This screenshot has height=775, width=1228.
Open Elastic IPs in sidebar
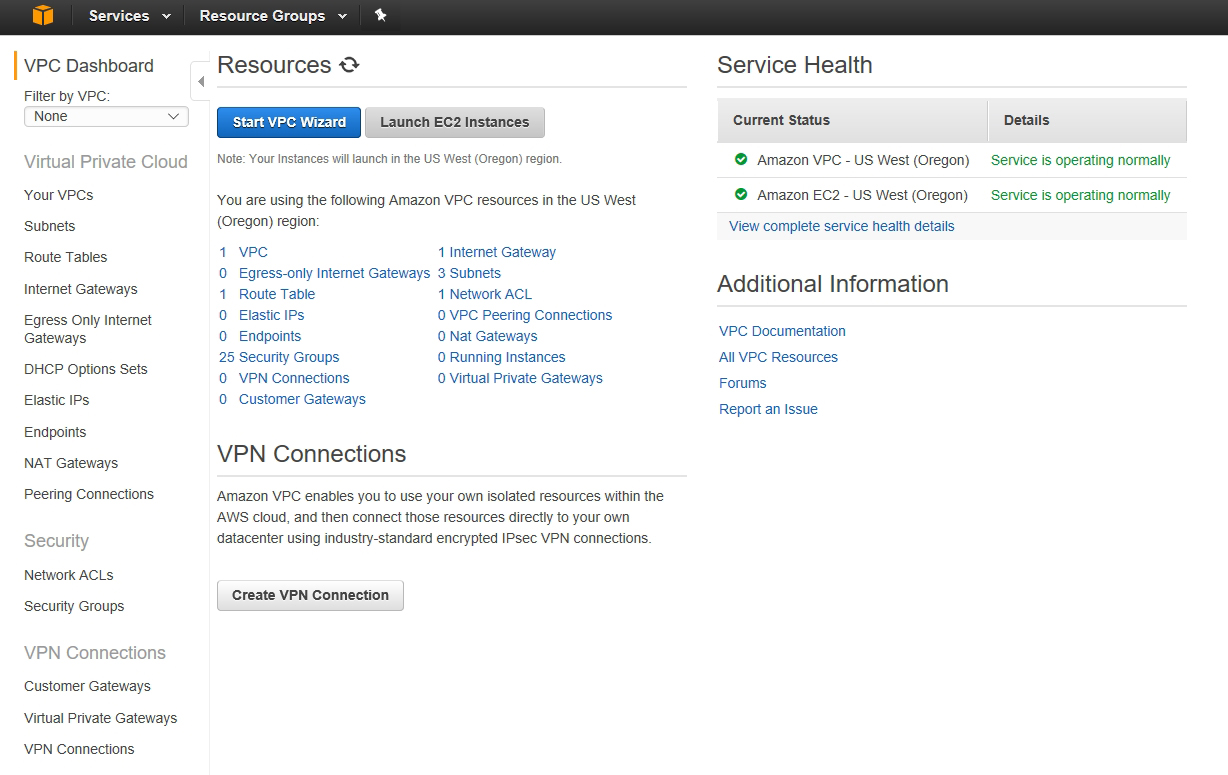[57, 400]
